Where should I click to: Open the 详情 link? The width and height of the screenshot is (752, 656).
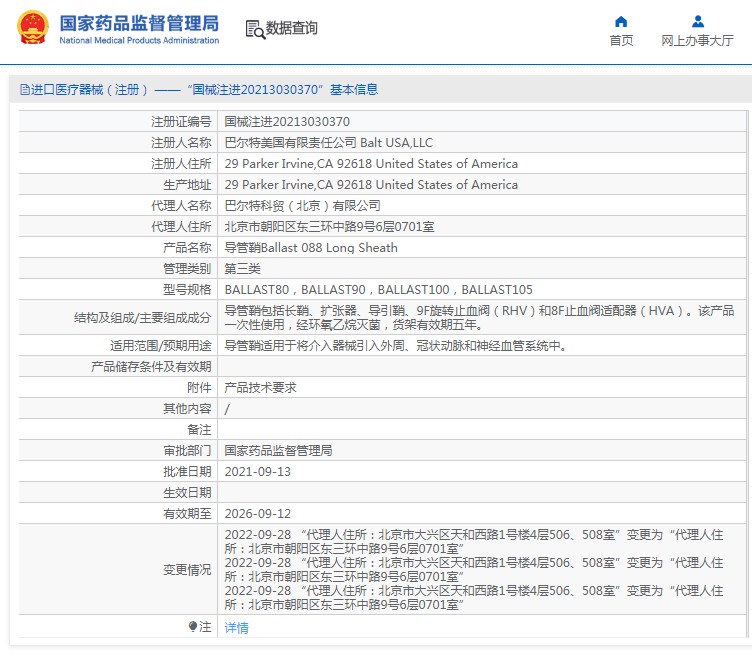236,627
